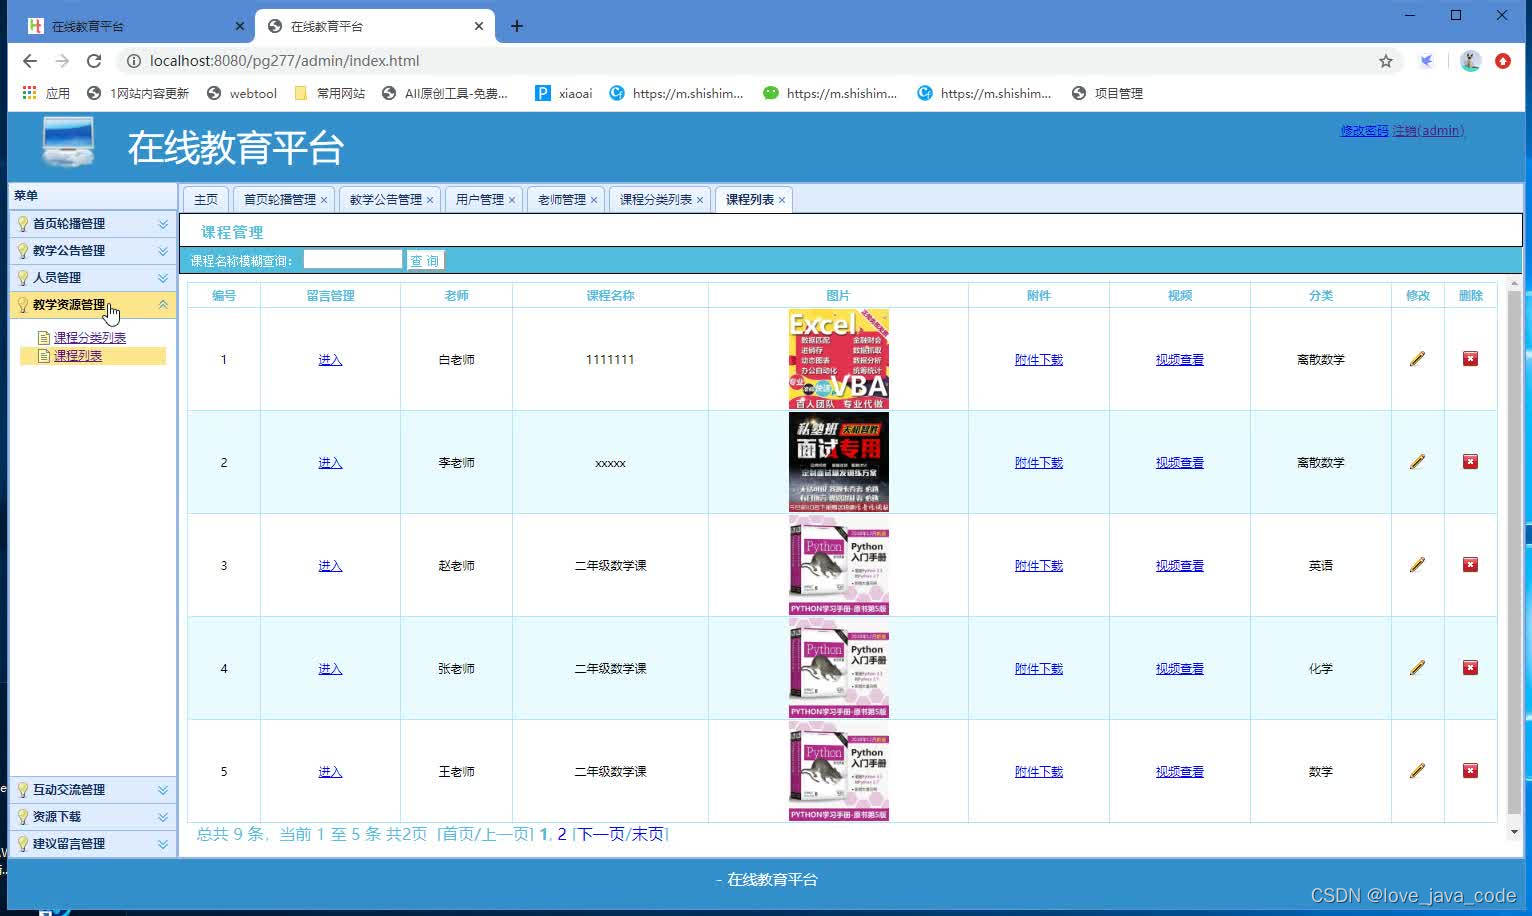Screen dimensions: 1532x916
Task: Click 视频查看 for 赵老师 row
Action: pos(1180,566)
